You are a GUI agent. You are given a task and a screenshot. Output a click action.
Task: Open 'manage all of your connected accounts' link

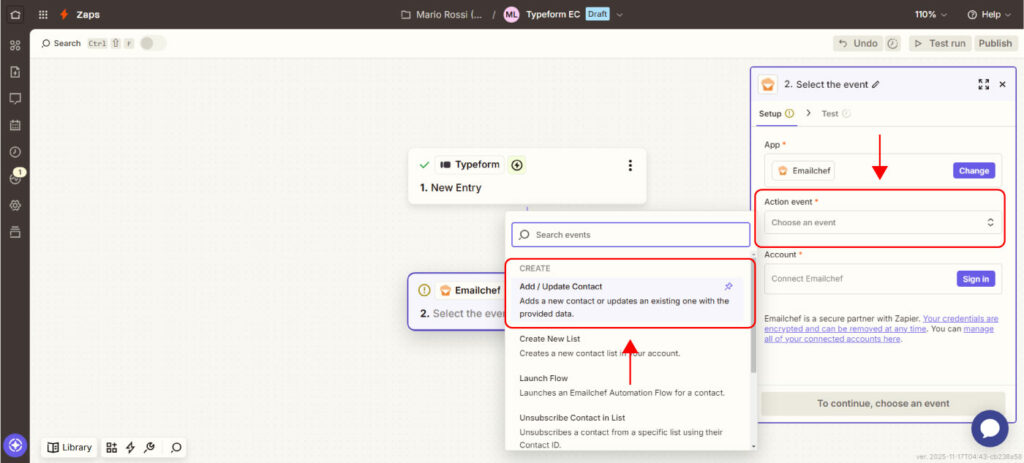[x=879, y=334]
